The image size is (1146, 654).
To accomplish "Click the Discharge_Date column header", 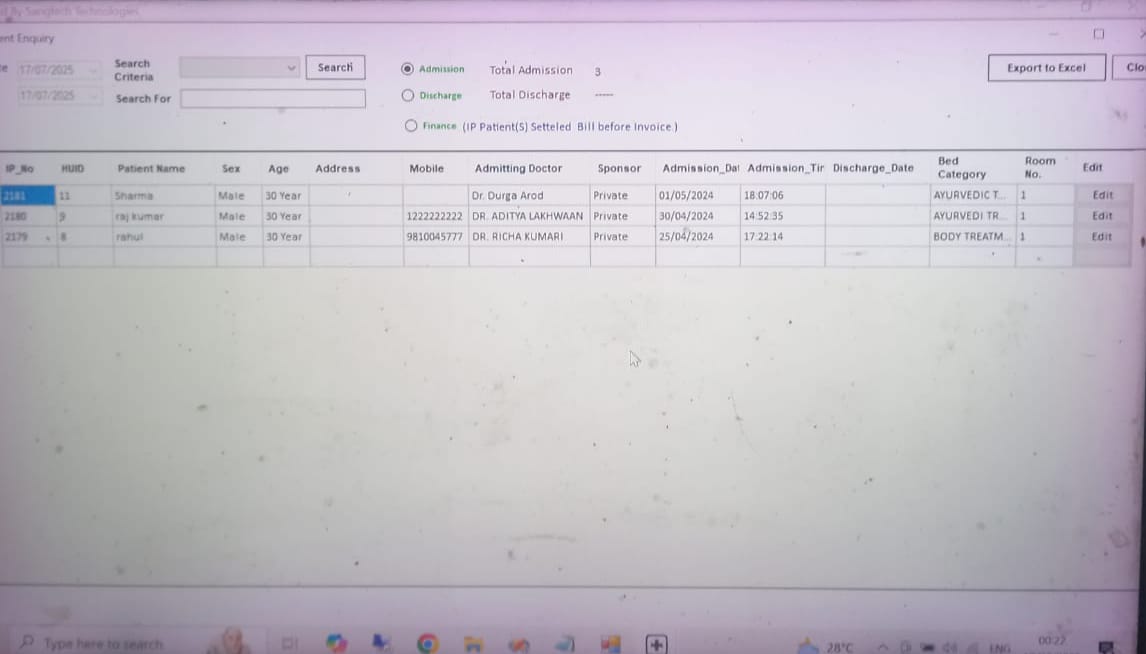I will 873,168.
